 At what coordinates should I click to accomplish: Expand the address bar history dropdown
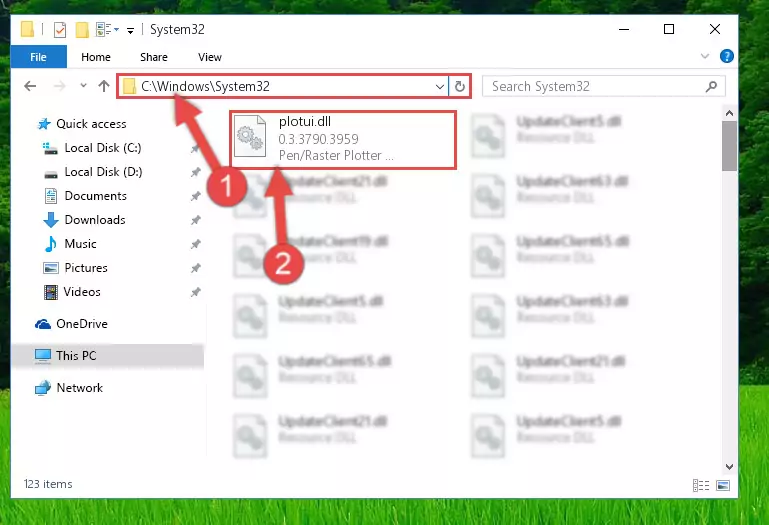(x=439, y=87)
